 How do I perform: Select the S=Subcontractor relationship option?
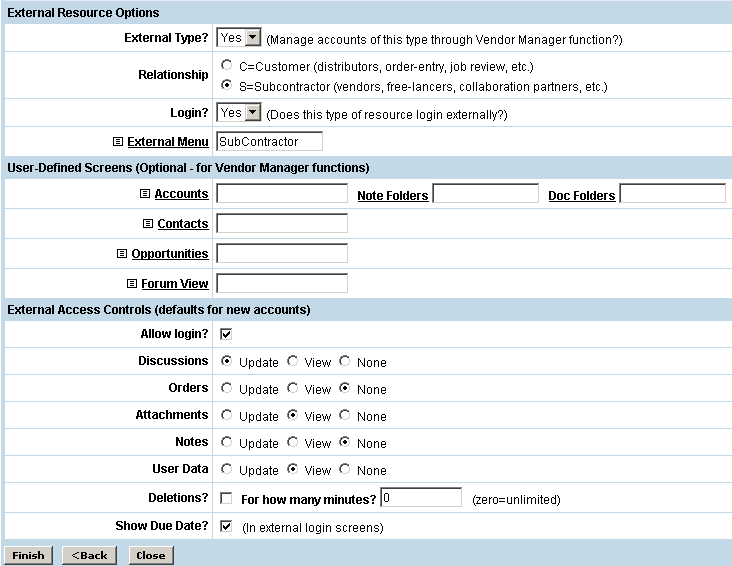tap(226, 85)
